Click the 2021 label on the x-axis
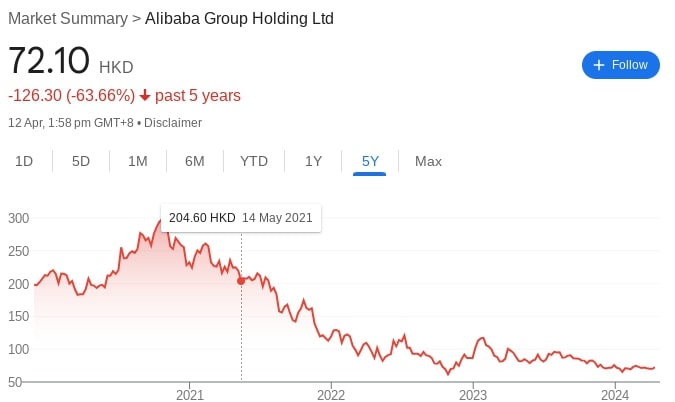Screen dimensions: 675x402 (190, 393)
